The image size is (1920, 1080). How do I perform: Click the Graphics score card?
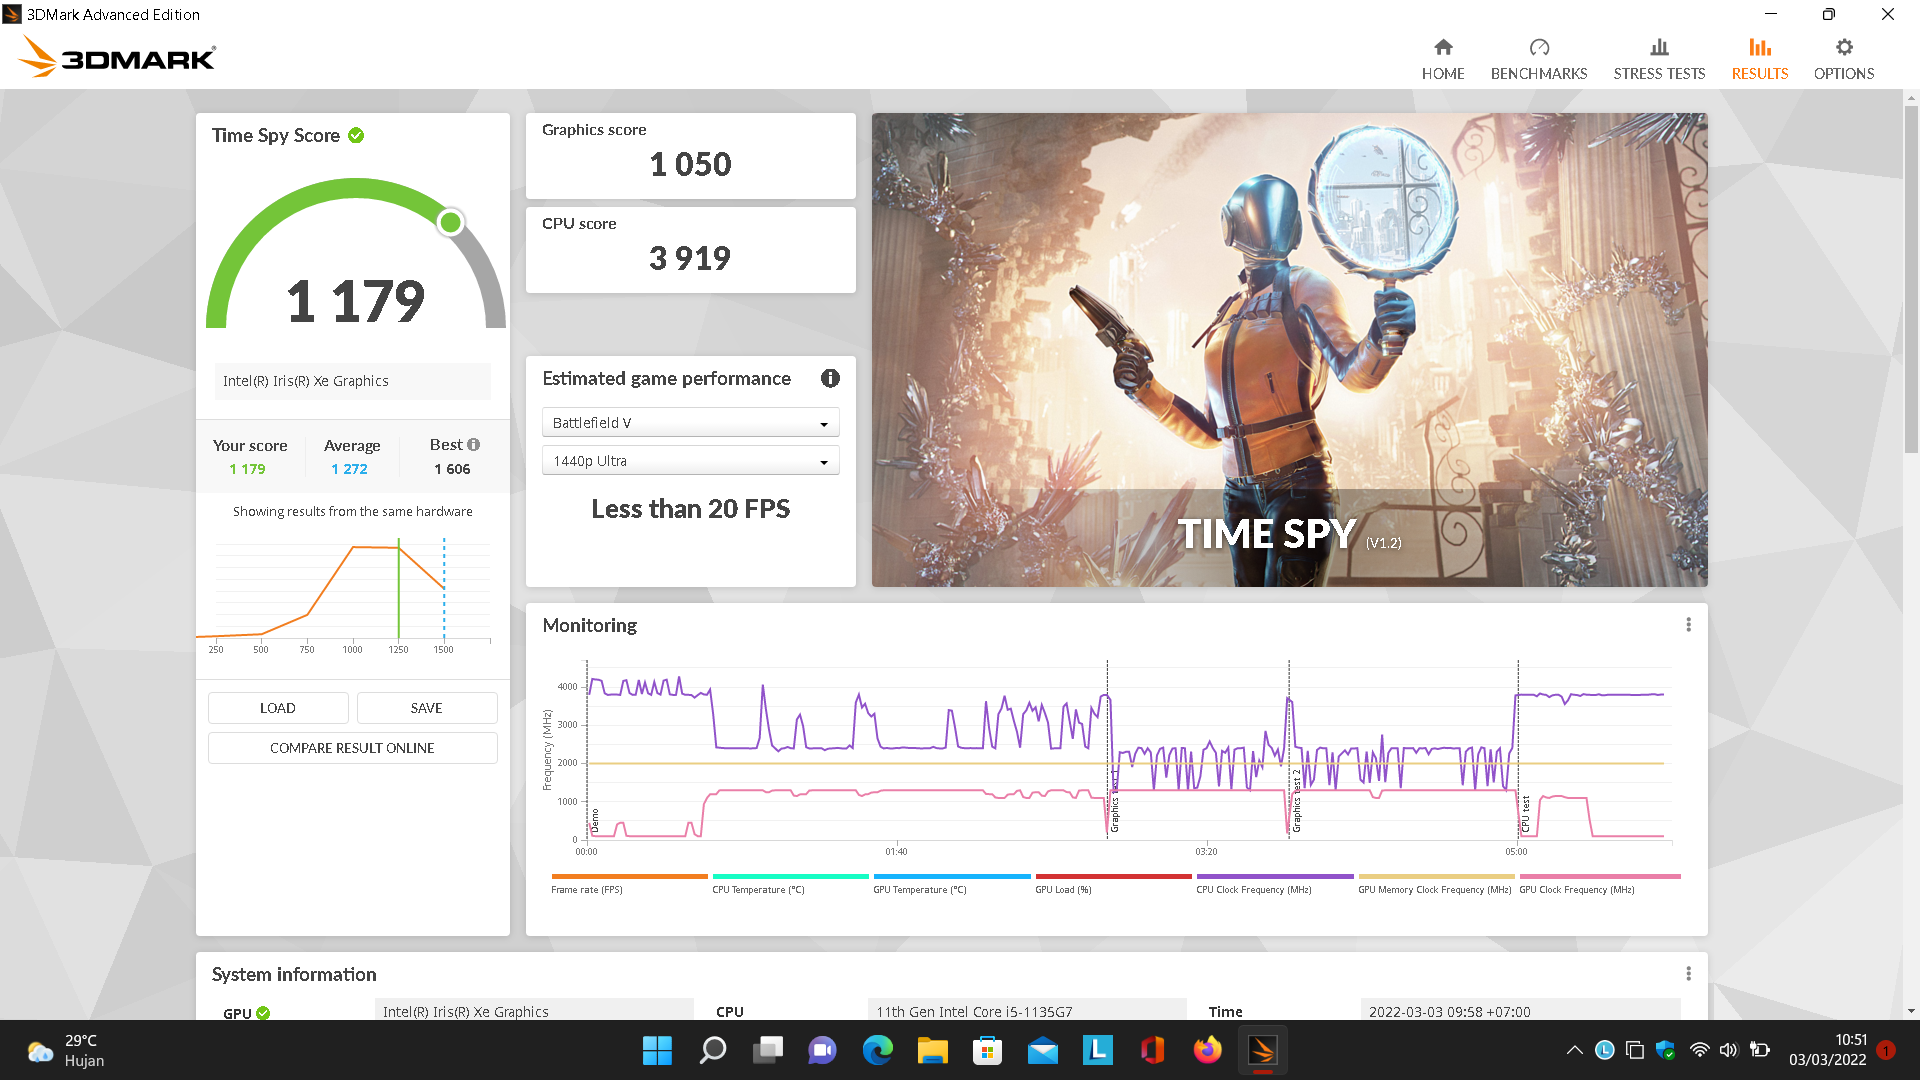click(690, 156)
